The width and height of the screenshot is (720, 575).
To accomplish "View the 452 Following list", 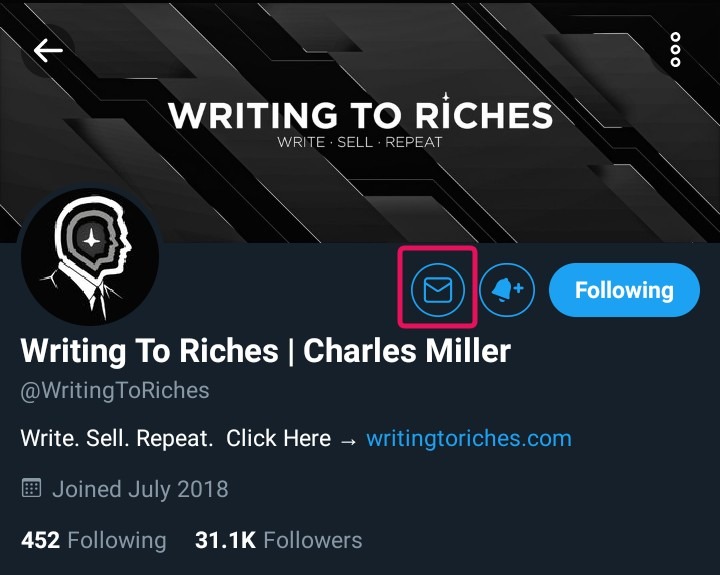I will [94, 541].
